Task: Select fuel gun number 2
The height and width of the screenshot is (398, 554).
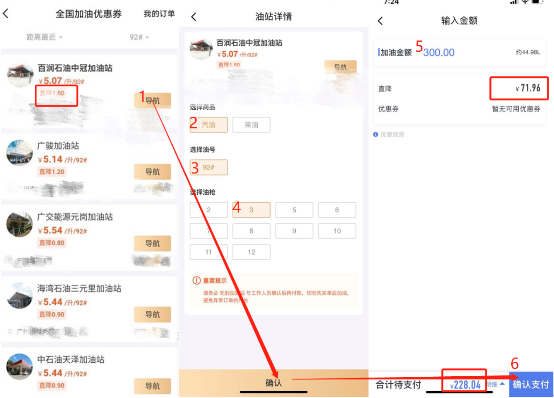Action: click(x=208, y=210)
